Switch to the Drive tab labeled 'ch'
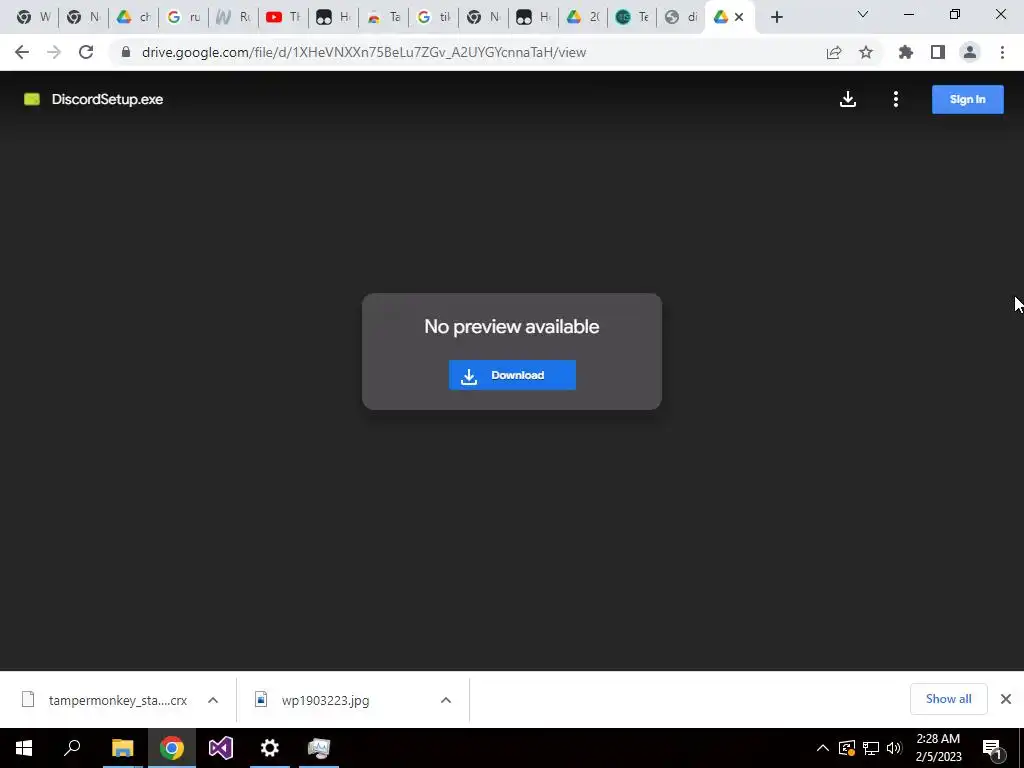 (133, 17)
